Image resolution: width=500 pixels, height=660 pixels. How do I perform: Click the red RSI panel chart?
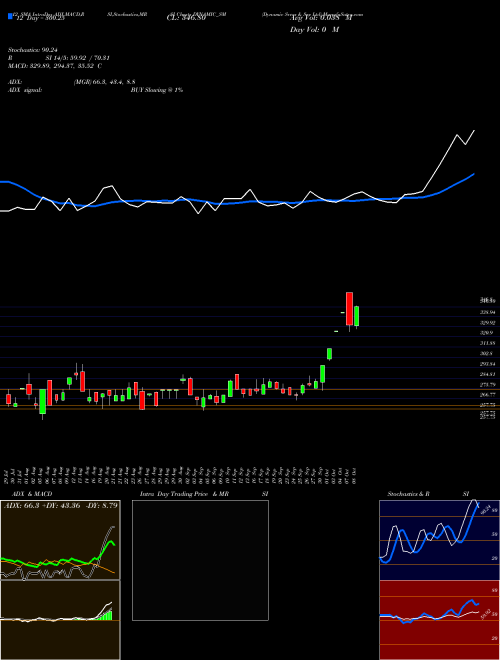(439, 620)
